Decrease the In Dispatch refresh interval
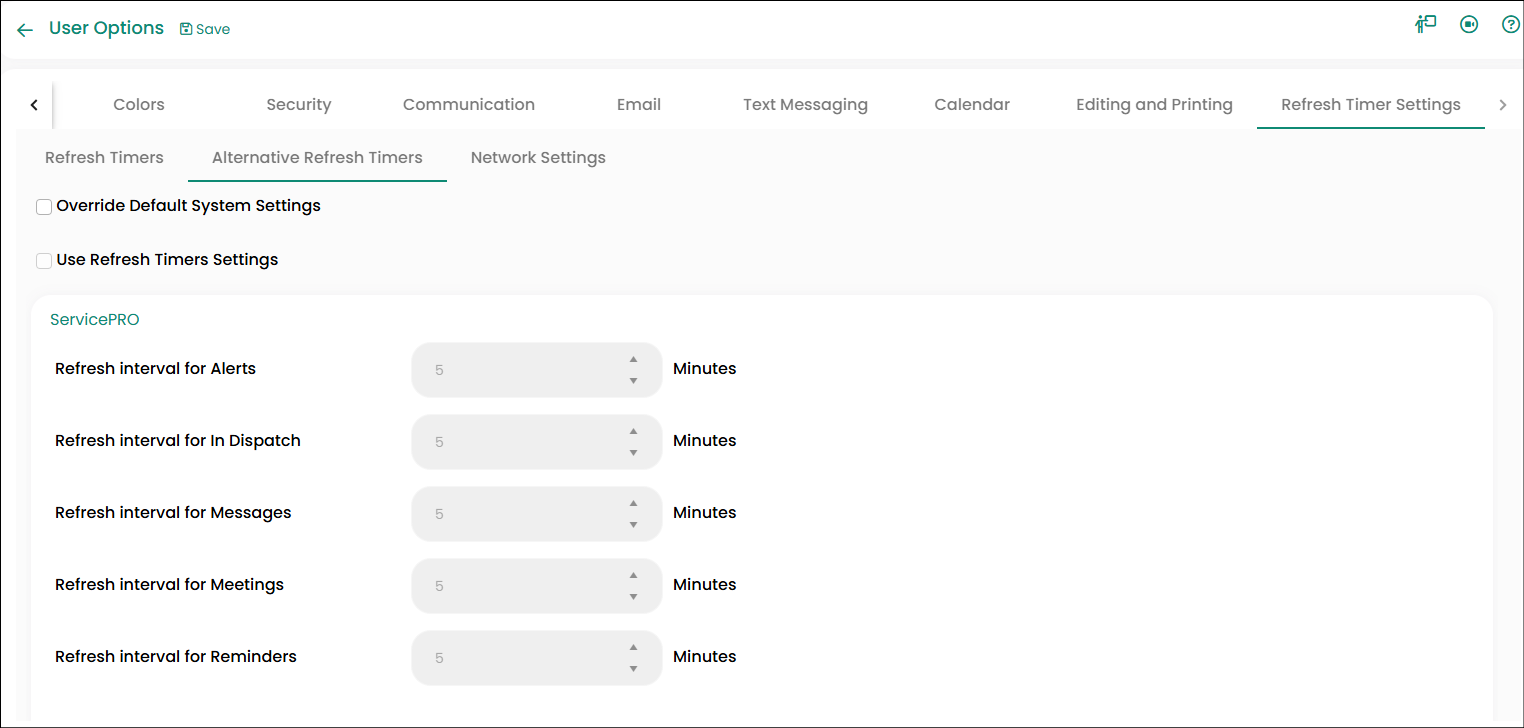1524x728 pixels. pyautogui.click(x=633, y=453)
